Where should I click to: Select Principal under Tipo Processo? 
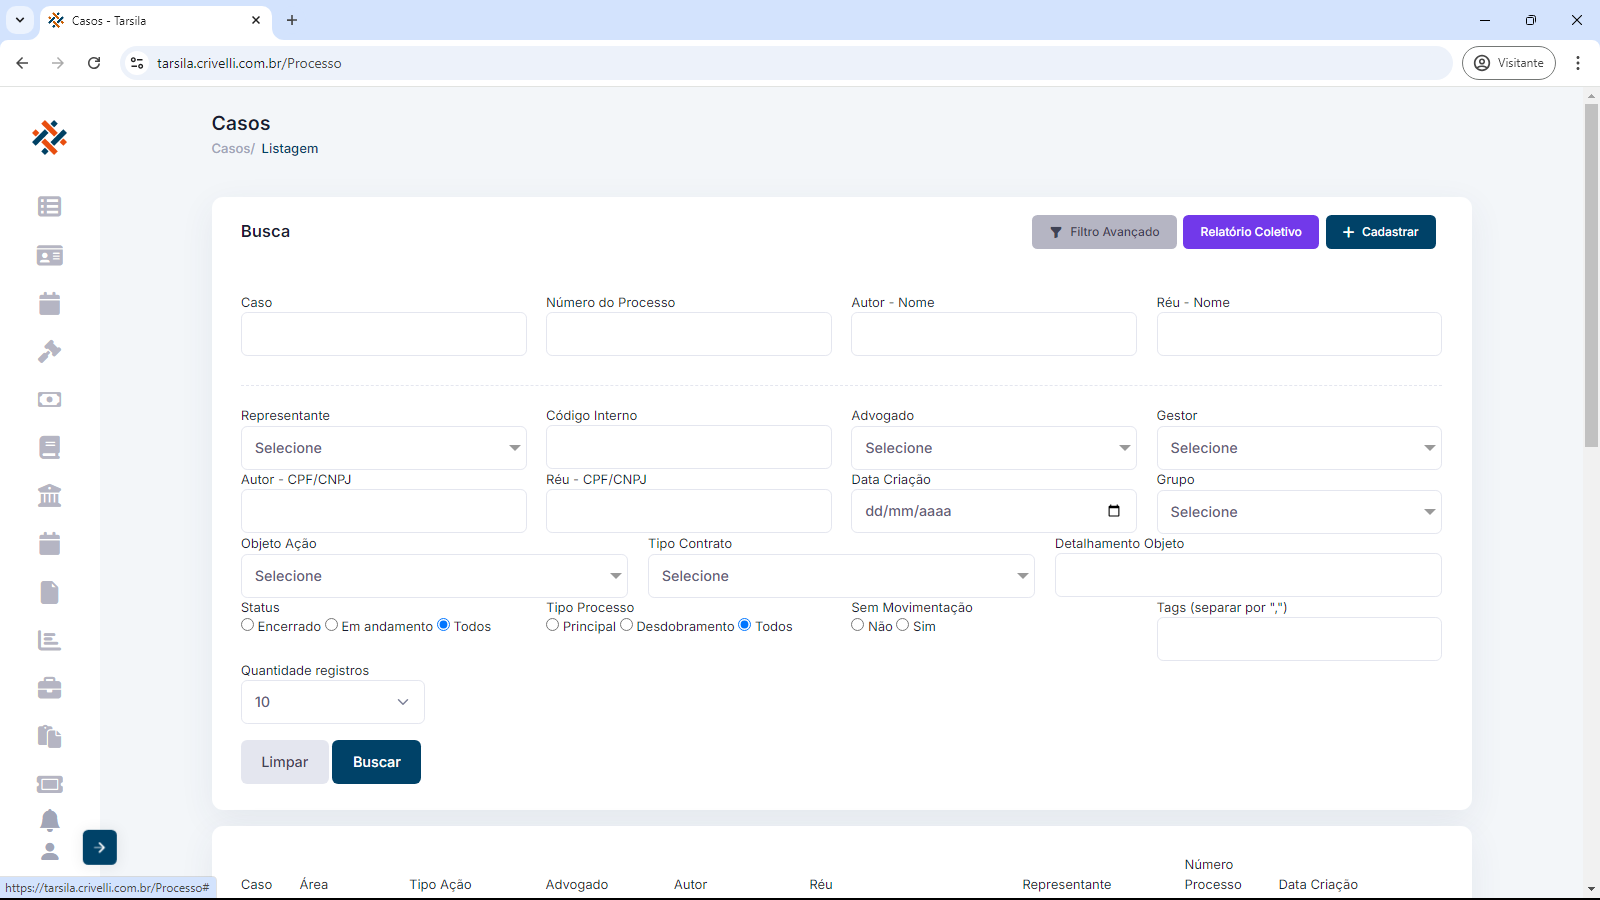tap(553, 625)
